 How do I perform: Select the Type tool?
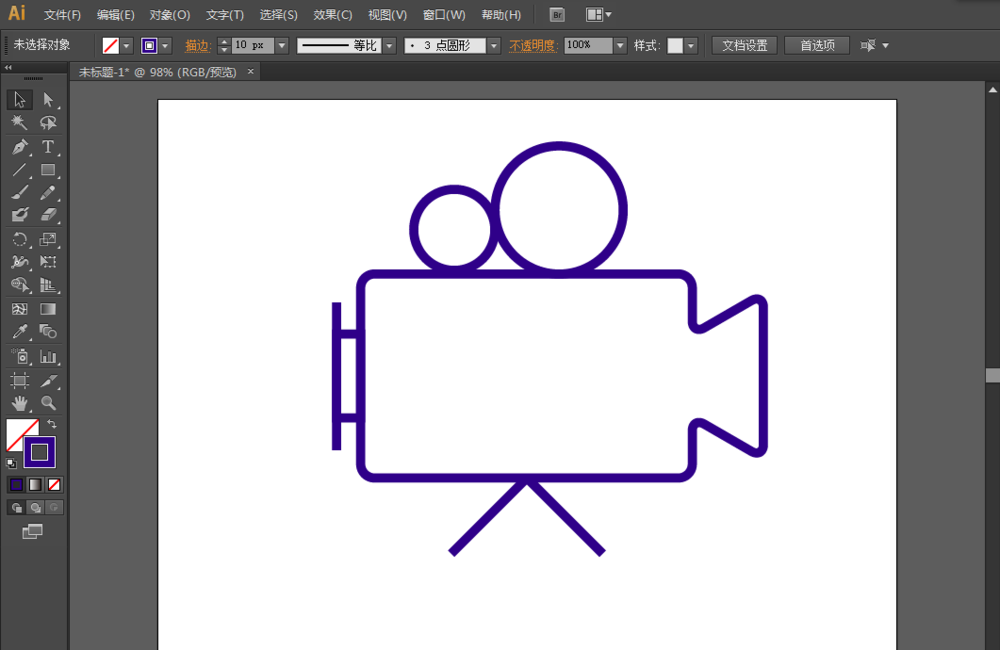(x=48, y=147)
